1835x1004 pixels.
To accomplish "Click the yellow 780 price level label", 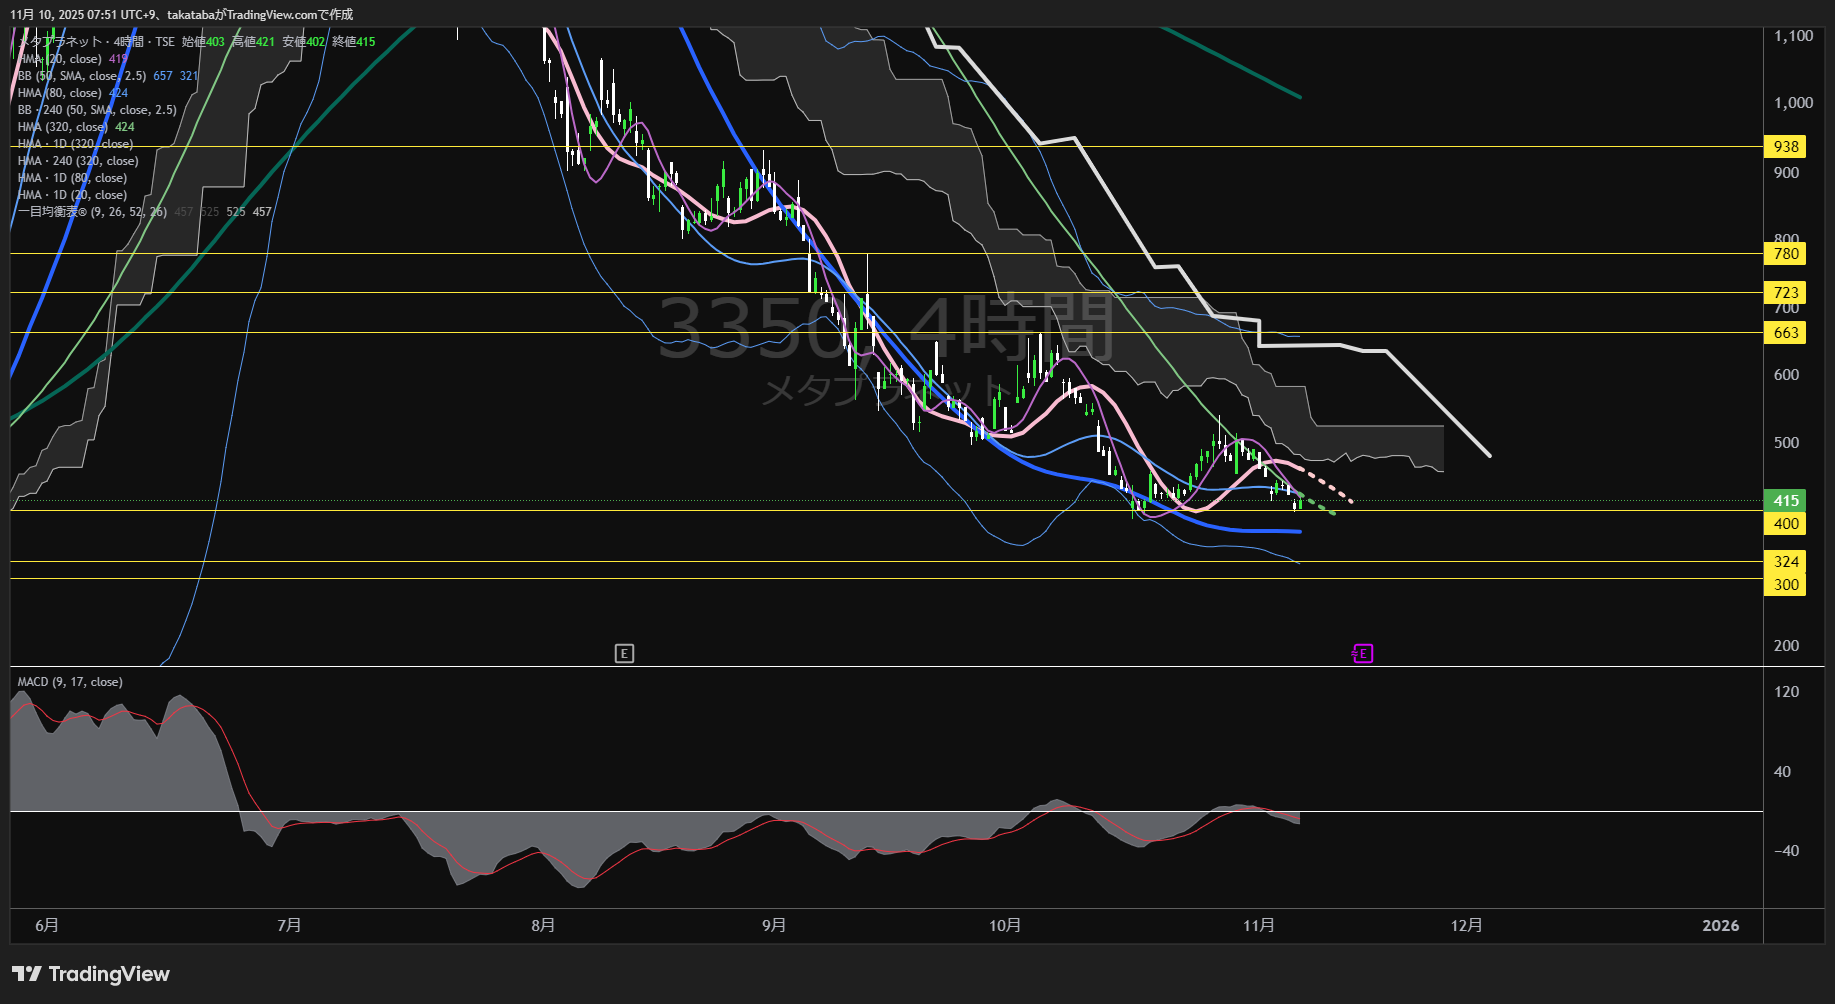I will click(x=1785, y=254).
